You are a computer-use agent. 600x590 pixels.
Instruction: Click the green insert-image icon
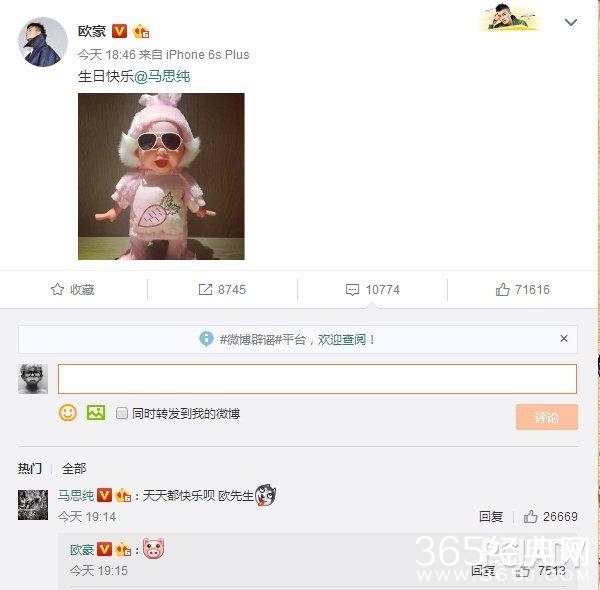(x=96, y=412)
